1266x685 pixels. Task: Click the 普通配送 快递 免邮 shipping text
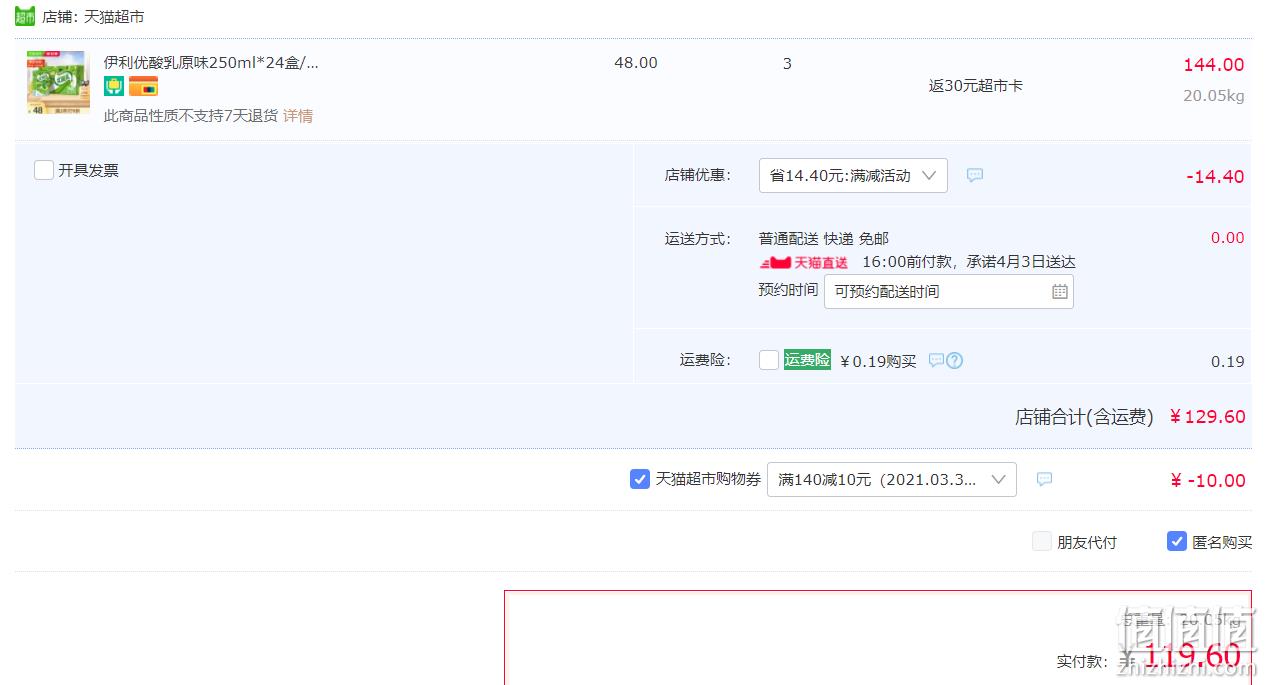coord(824,239)
